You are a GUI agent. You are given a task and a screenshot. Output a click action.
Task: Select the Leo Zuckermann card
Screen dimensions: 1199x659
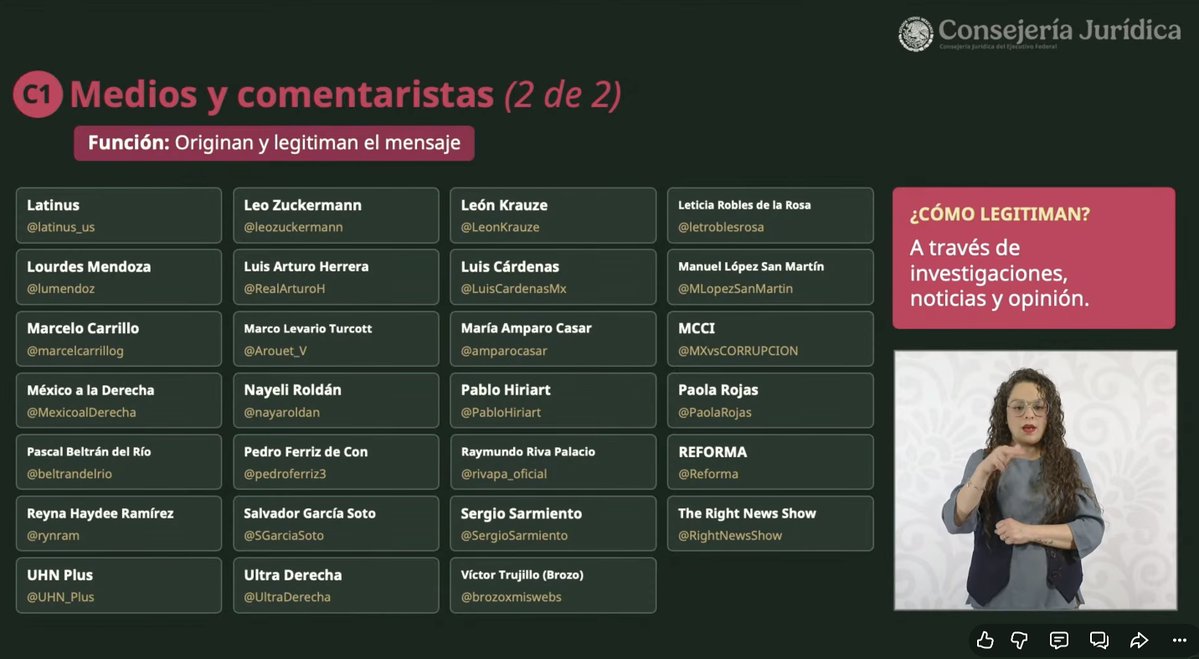point(336,216)
